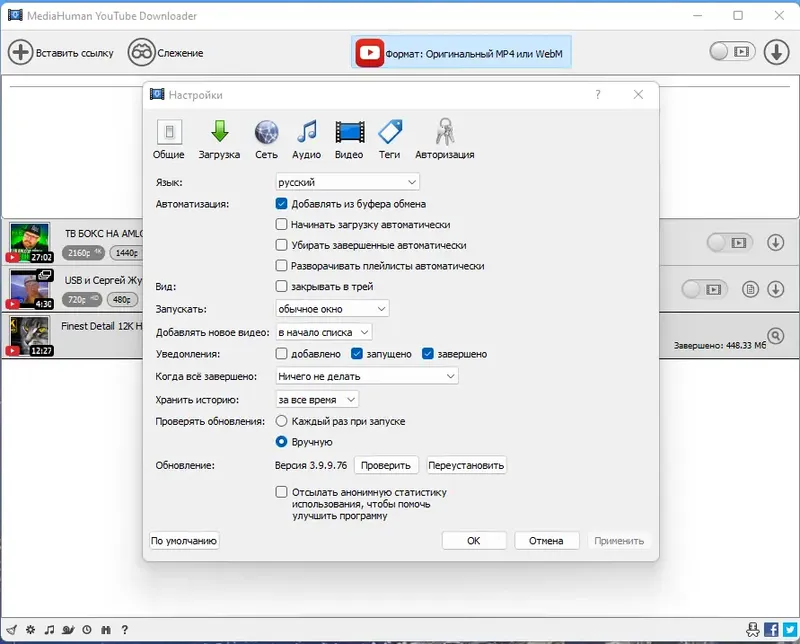Open the Авторизация keys tab
Screen dimensions: 800x644
[x=445, y=139]
